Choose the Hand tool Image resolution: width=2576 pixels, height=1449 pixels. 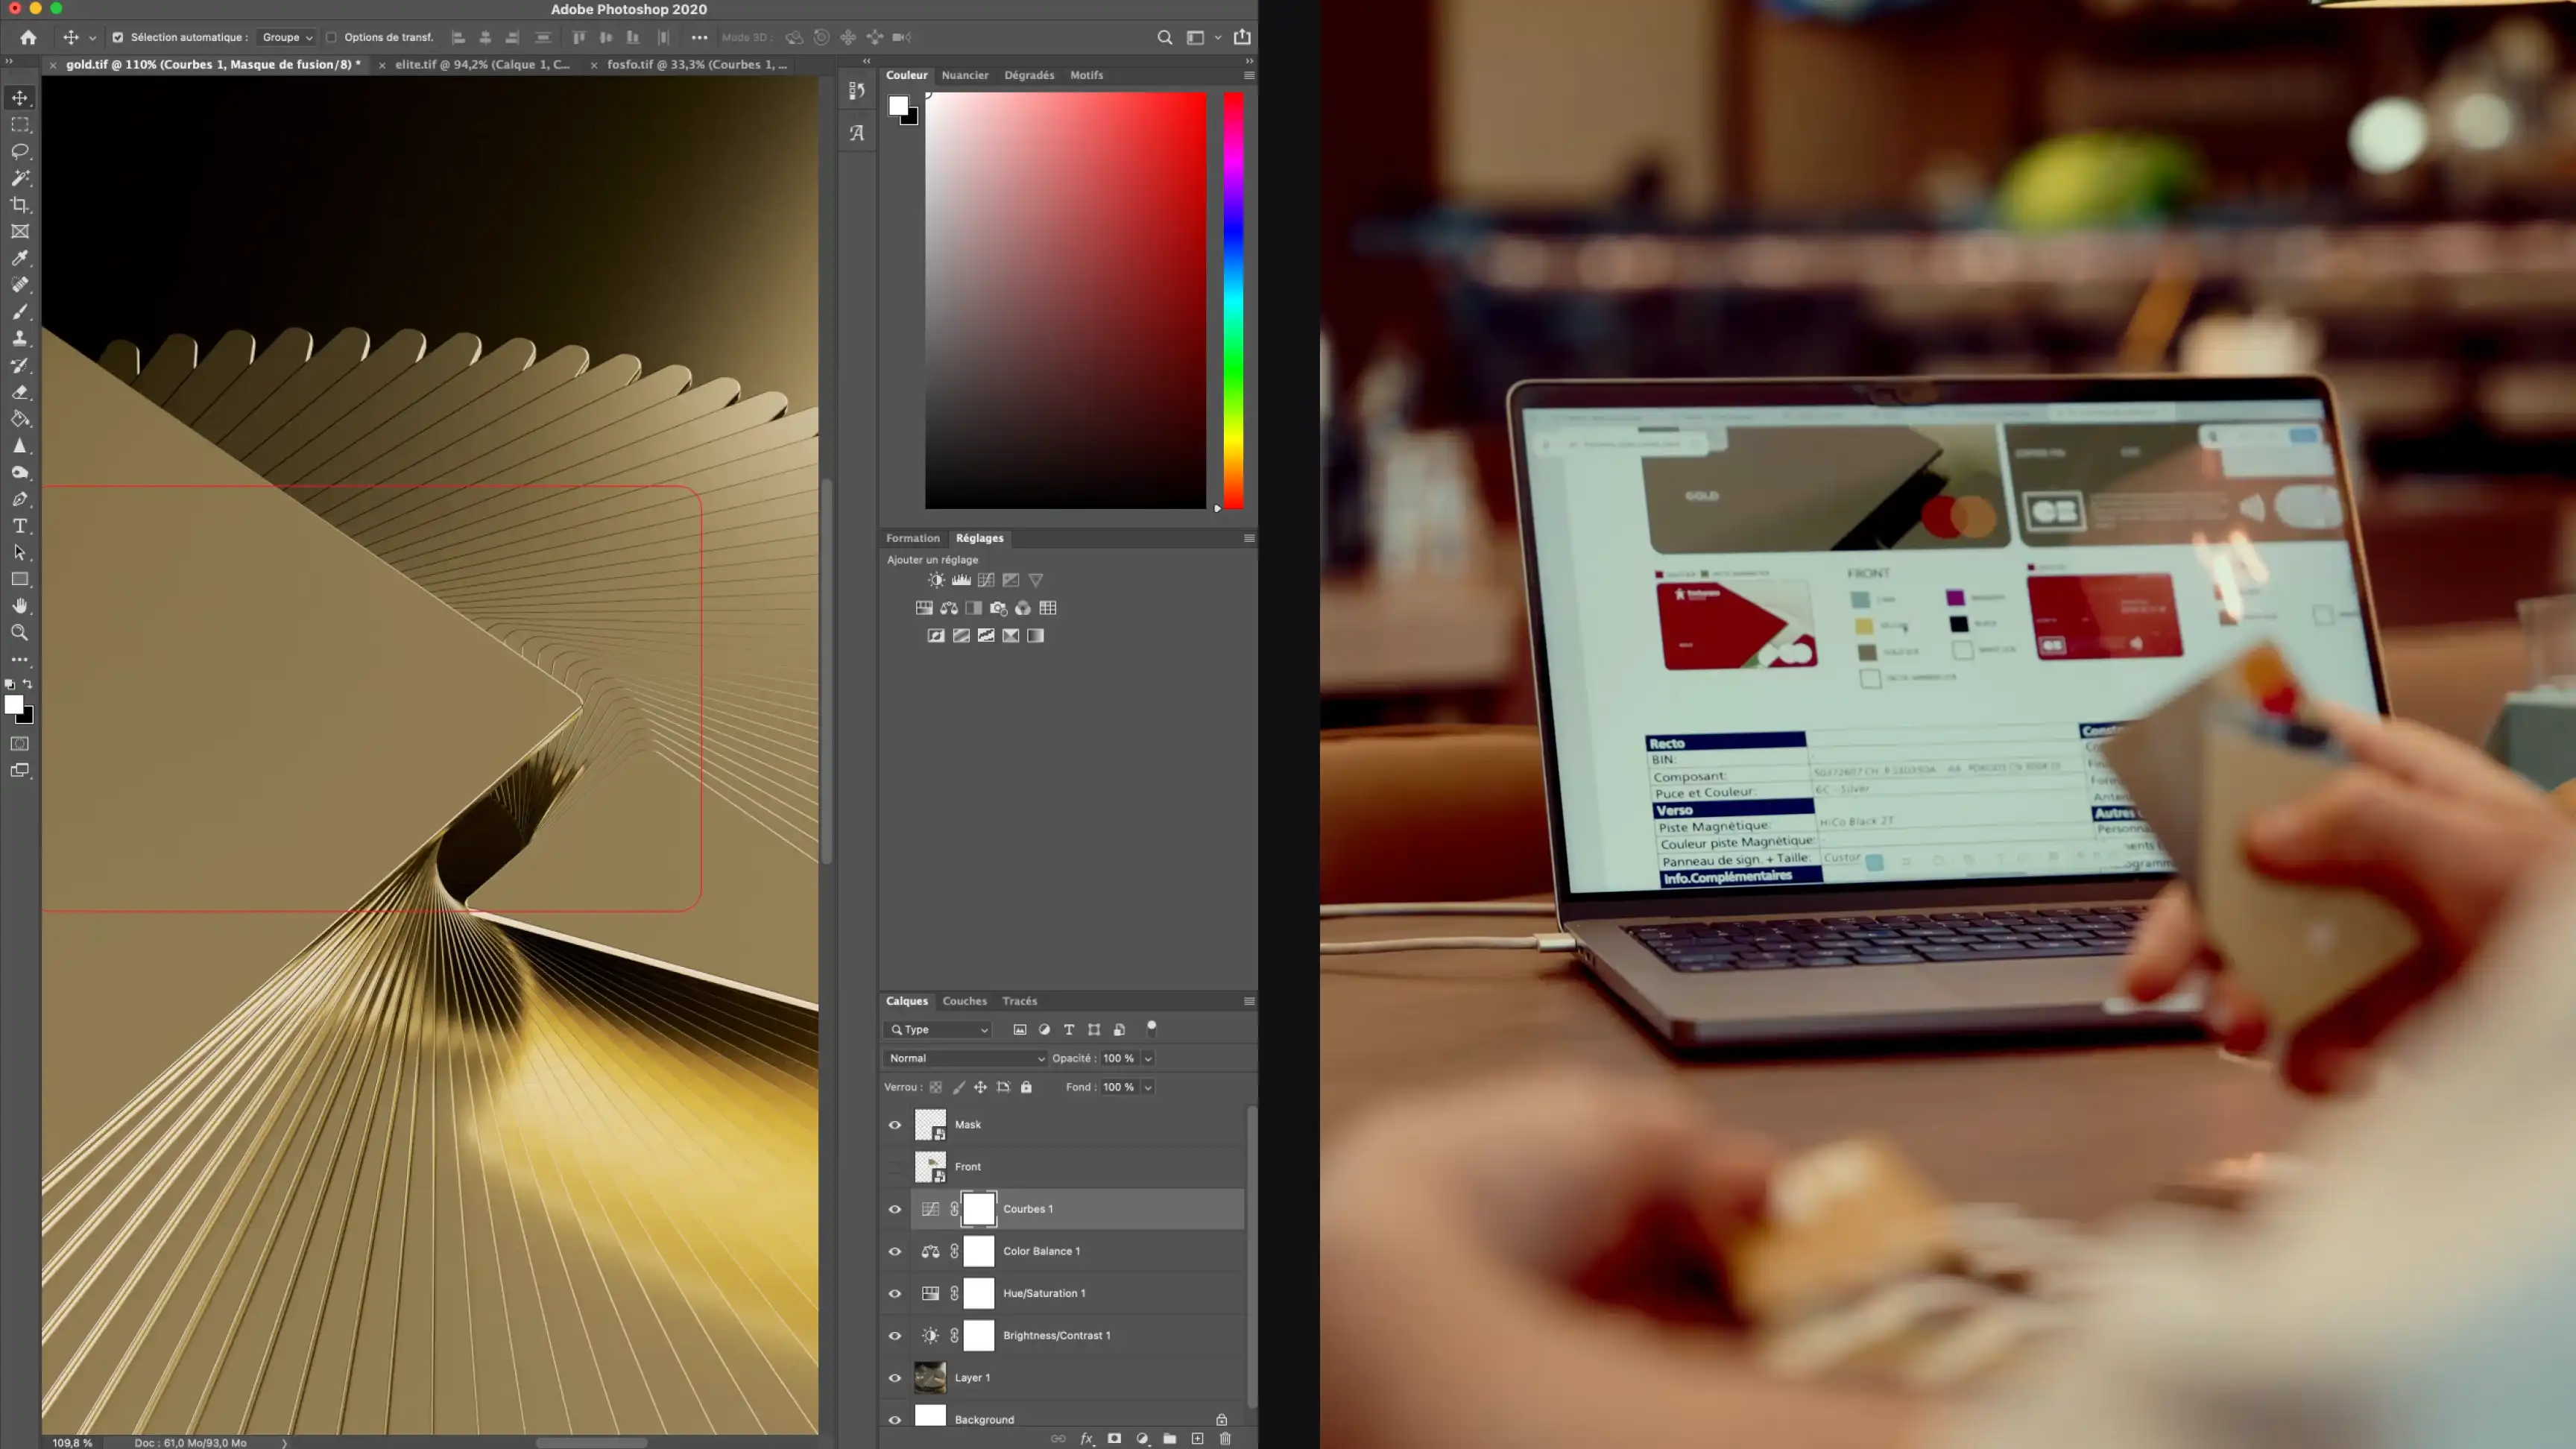[x=20, y=606]
